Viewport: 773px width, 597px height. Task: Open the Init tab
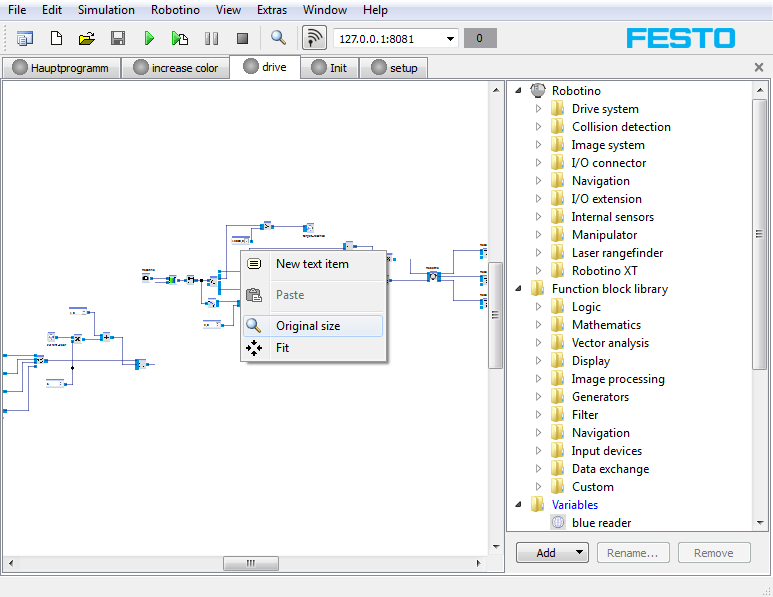coord(329,68)
